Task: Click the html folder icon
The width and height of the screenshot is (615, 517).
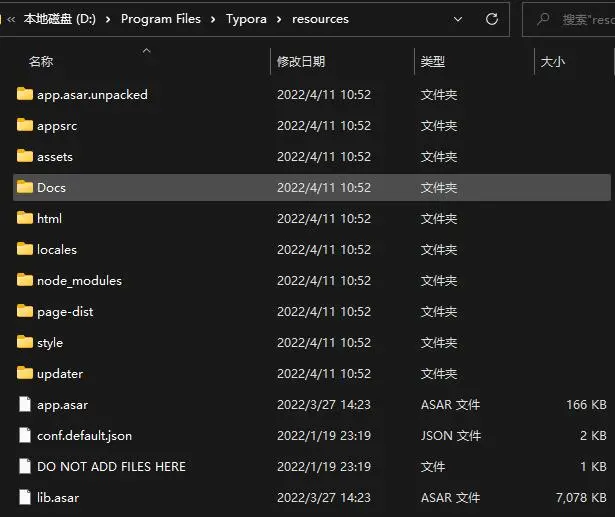Action: coord(25,218)
